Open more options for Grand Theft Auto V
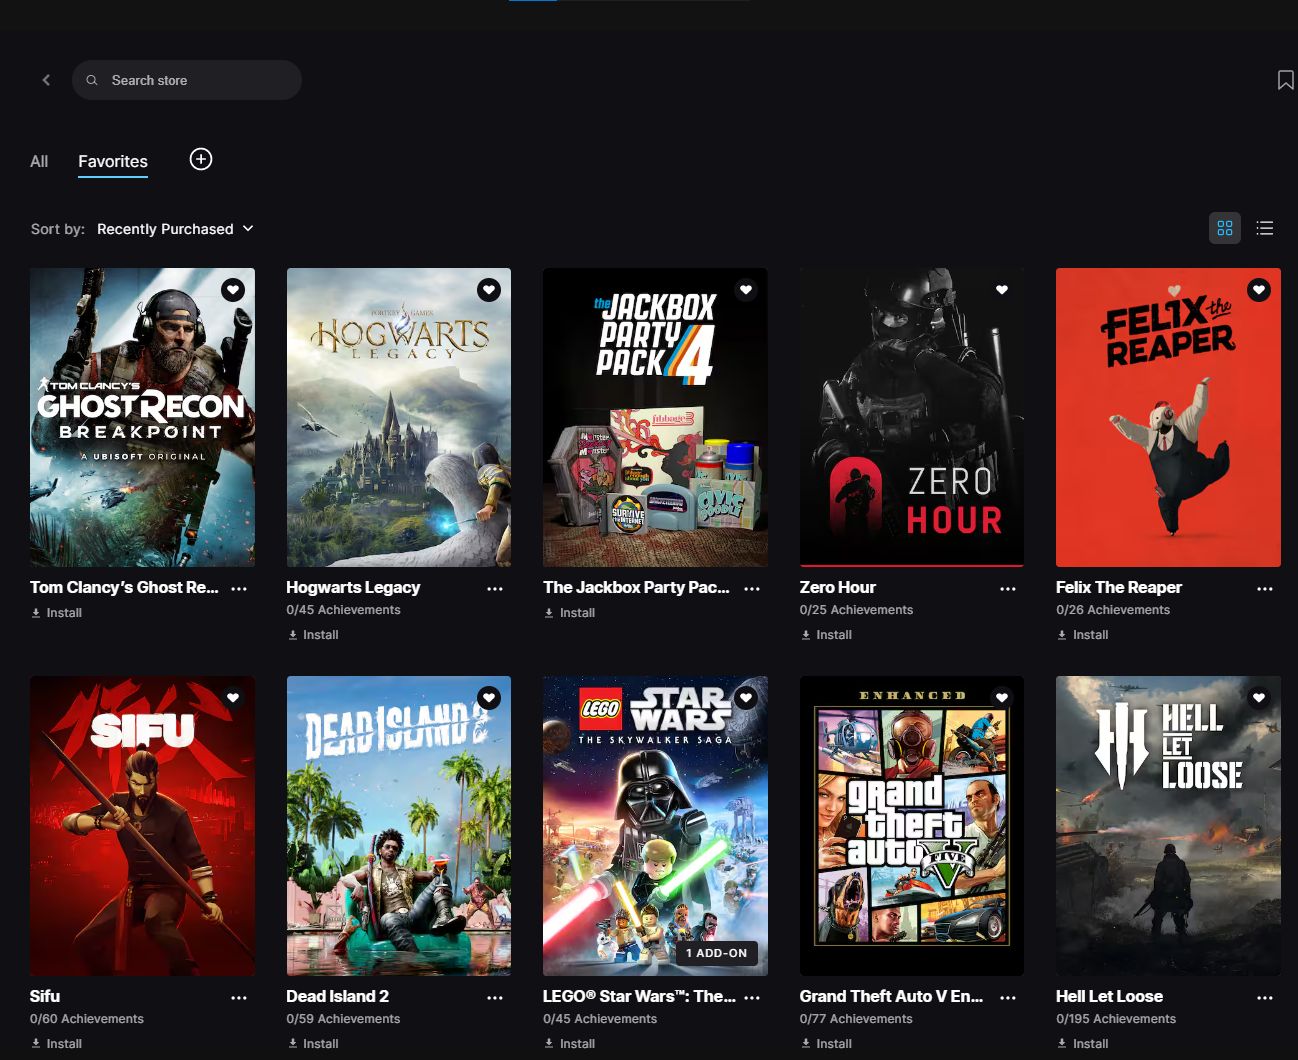This screenshot has width=1298, height=1060. [x=1008, y=998]
